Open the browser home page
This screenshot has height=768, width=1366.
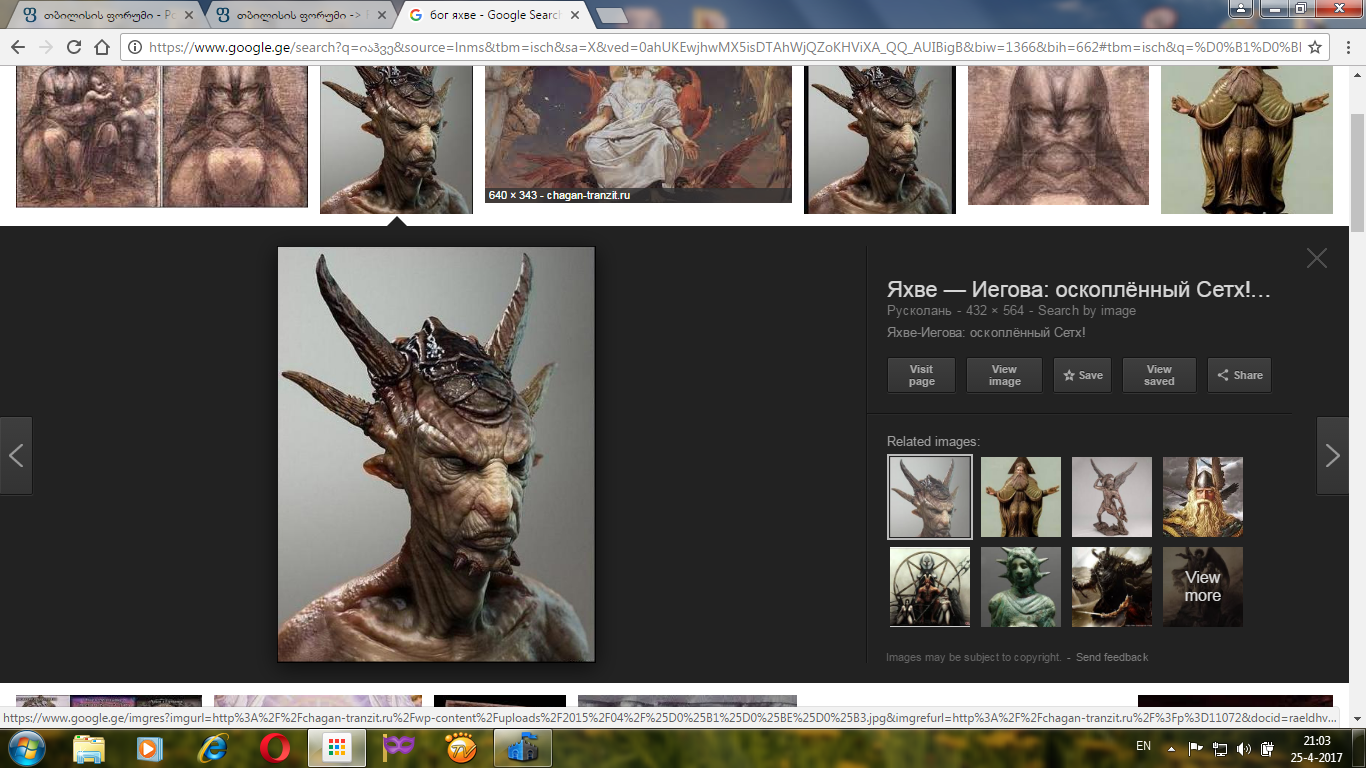click(x=101, y=47)
